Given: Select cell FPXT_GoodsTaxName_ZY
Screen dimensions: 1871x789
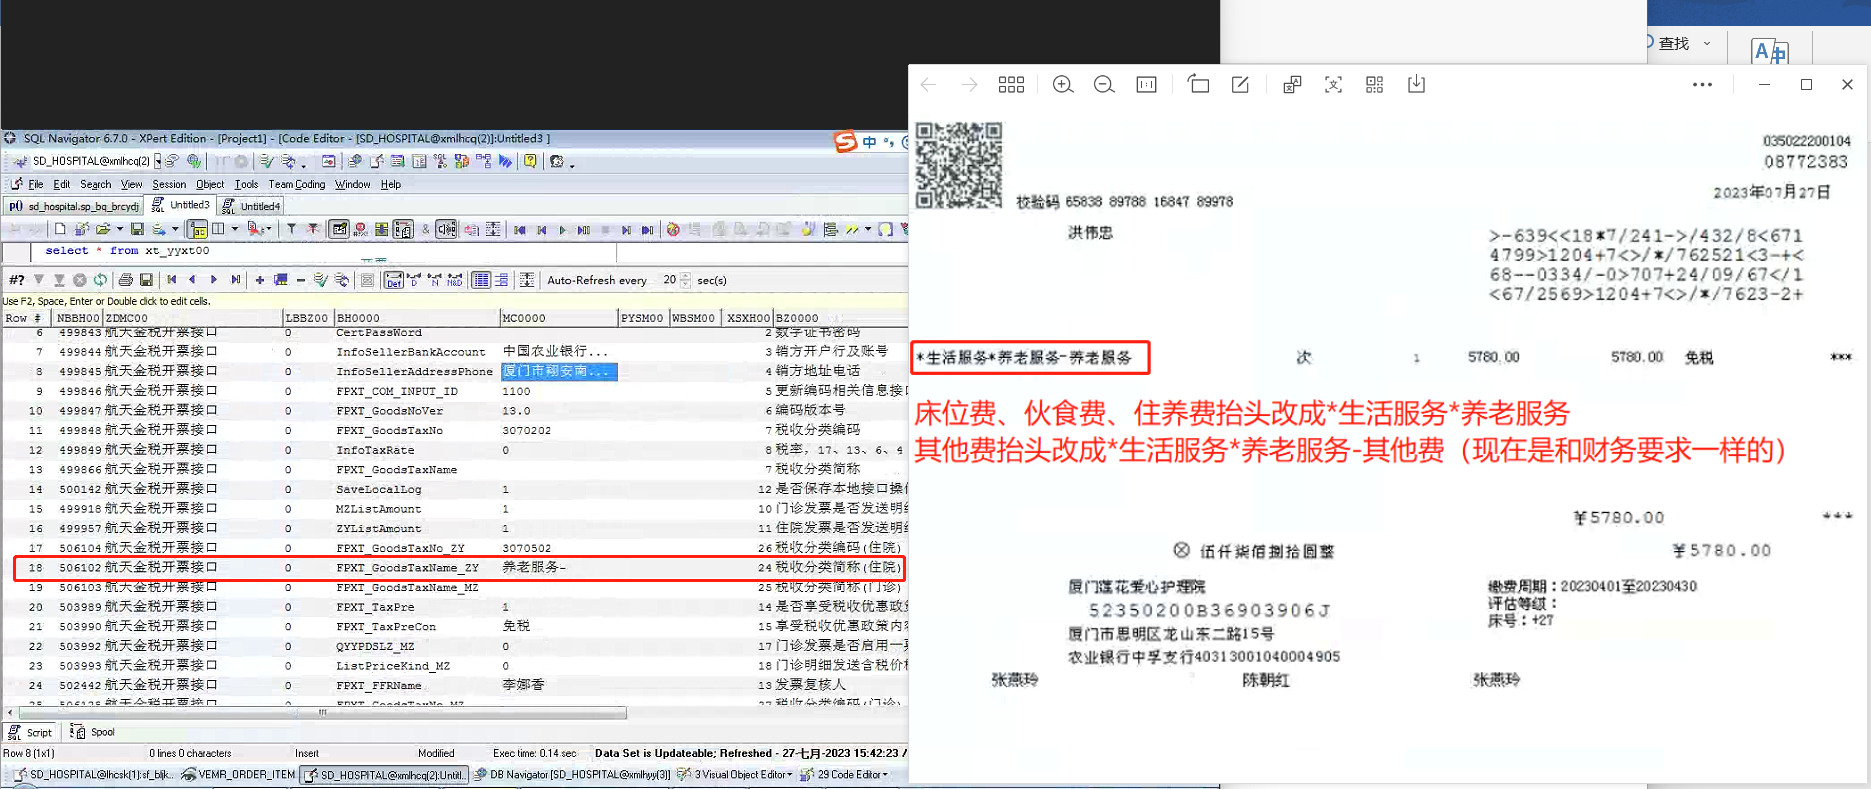Looking at the screenshot, I should point(416,567).
